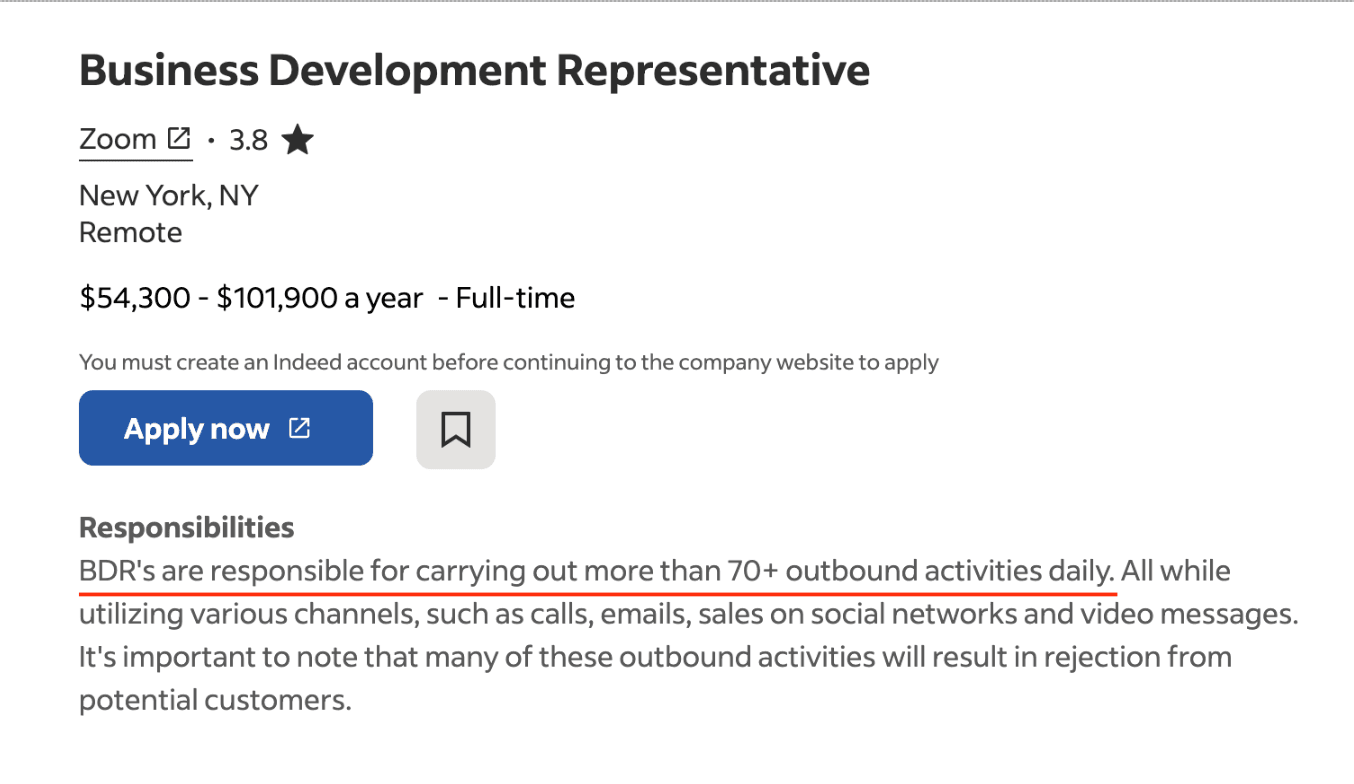Click the Indeed account notice text
The image size is (1354, 784).
tap(508, 362)
